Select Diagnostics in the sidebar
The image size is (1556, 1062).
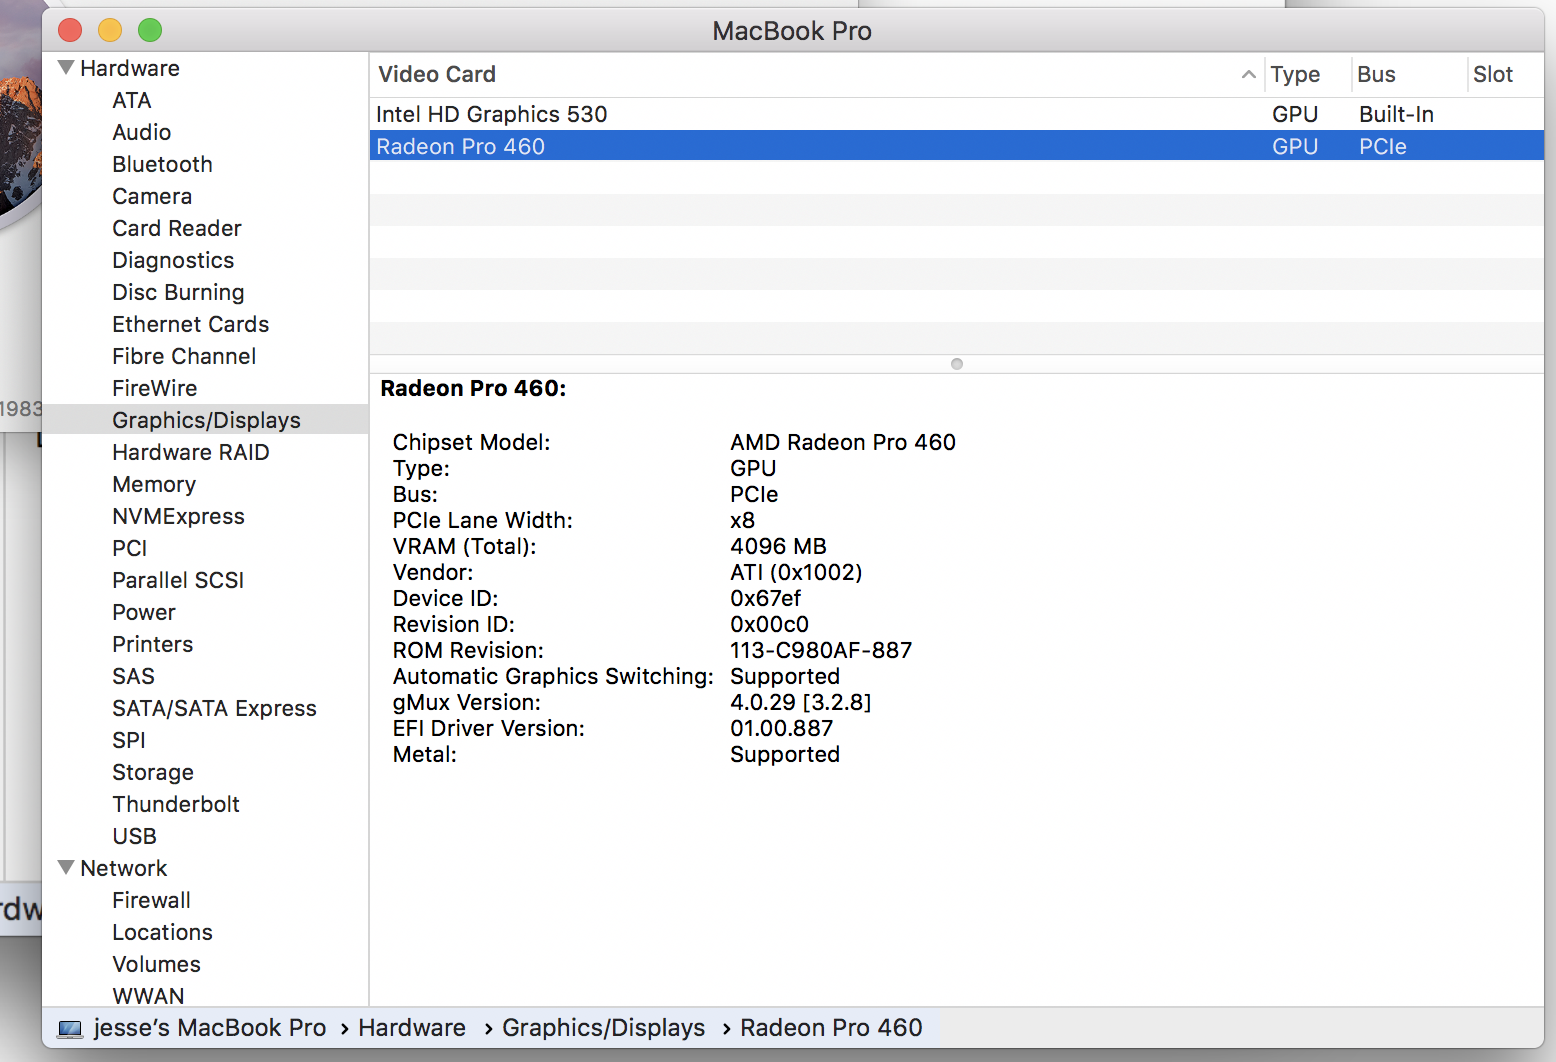[173, 260]
